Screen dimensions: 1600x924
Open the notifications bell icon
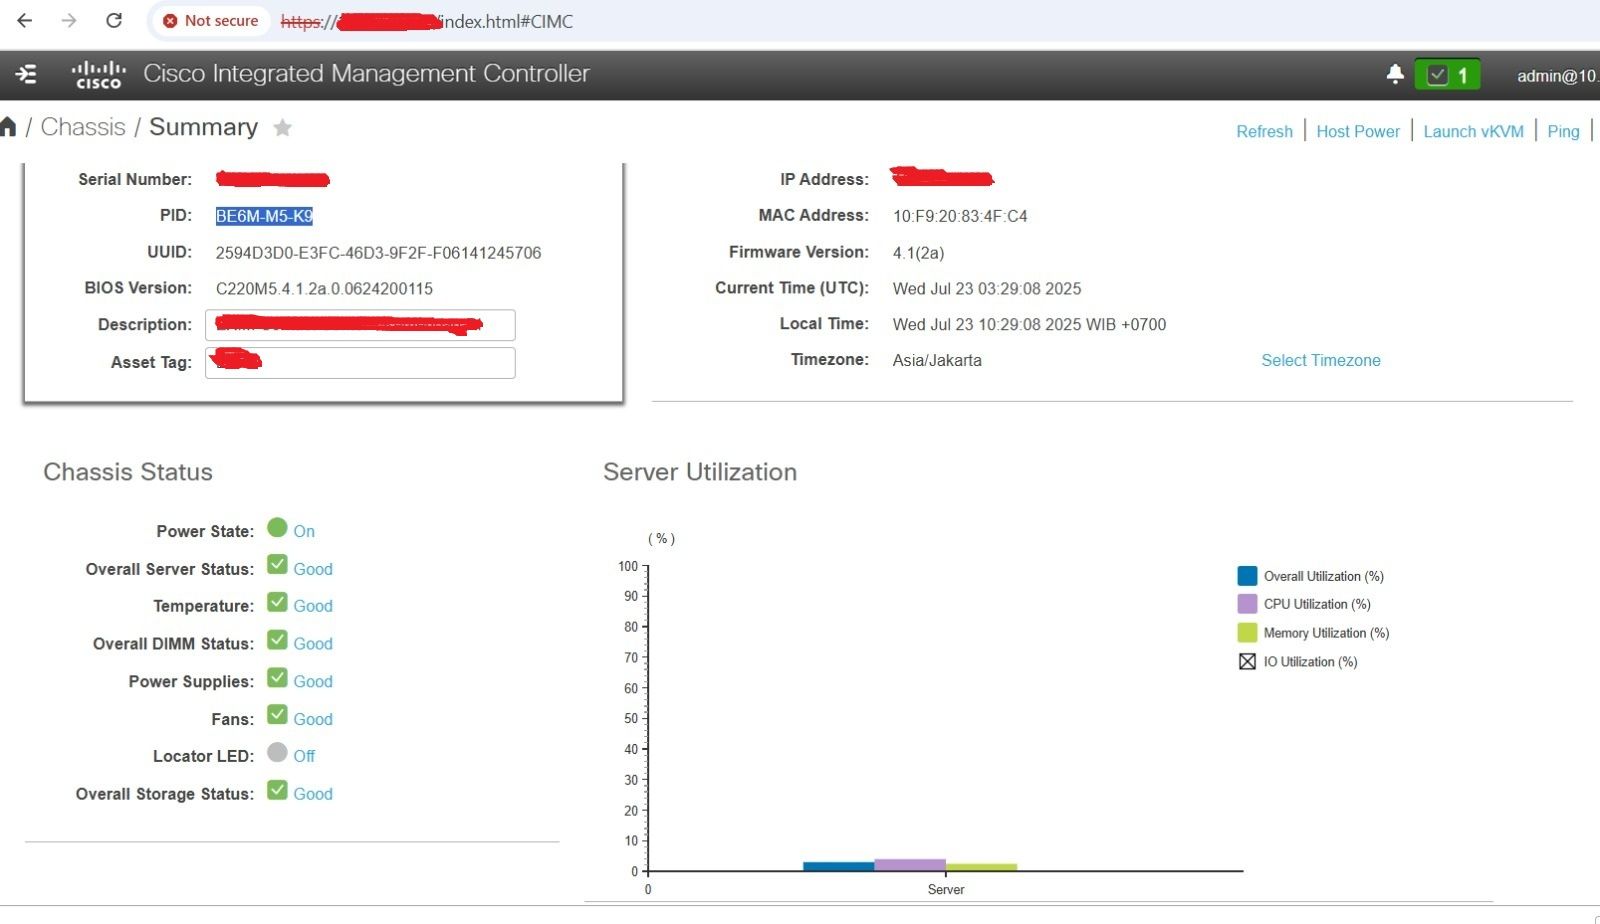pos(1396,73)
